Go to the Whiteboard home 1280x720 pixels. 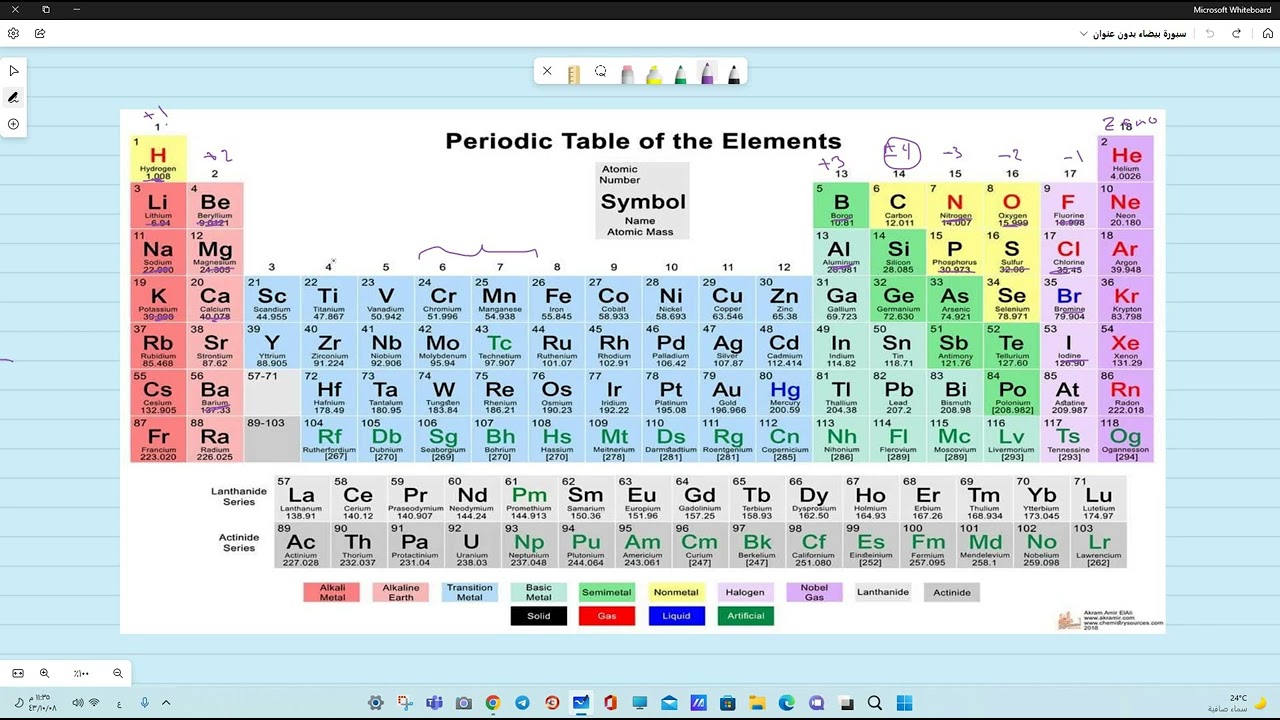[x=1267, y=33]
